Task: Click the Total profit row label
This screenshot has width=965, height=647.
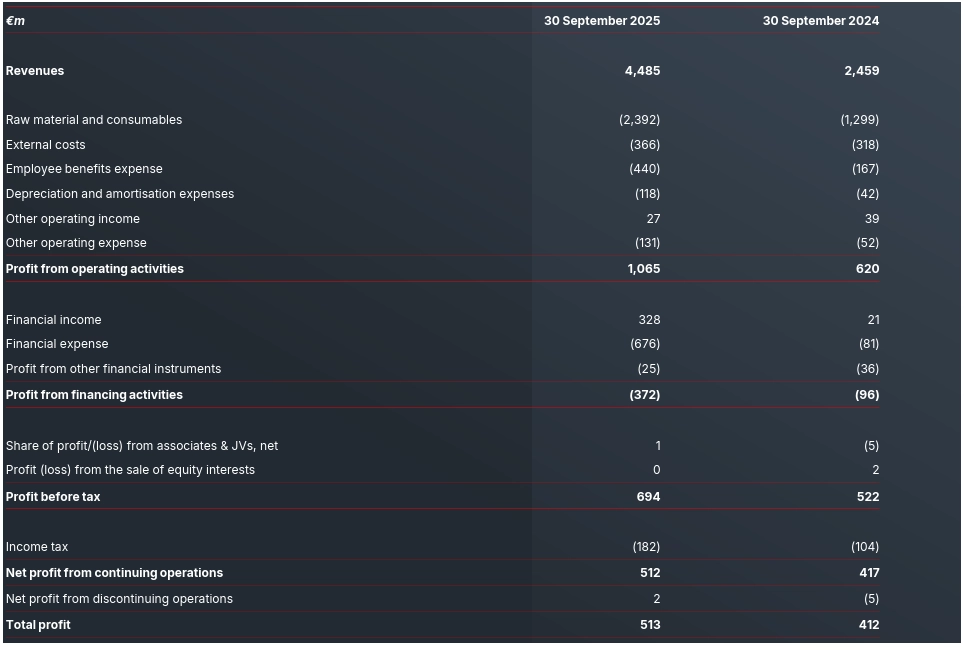Action: [x=38, y=625]
